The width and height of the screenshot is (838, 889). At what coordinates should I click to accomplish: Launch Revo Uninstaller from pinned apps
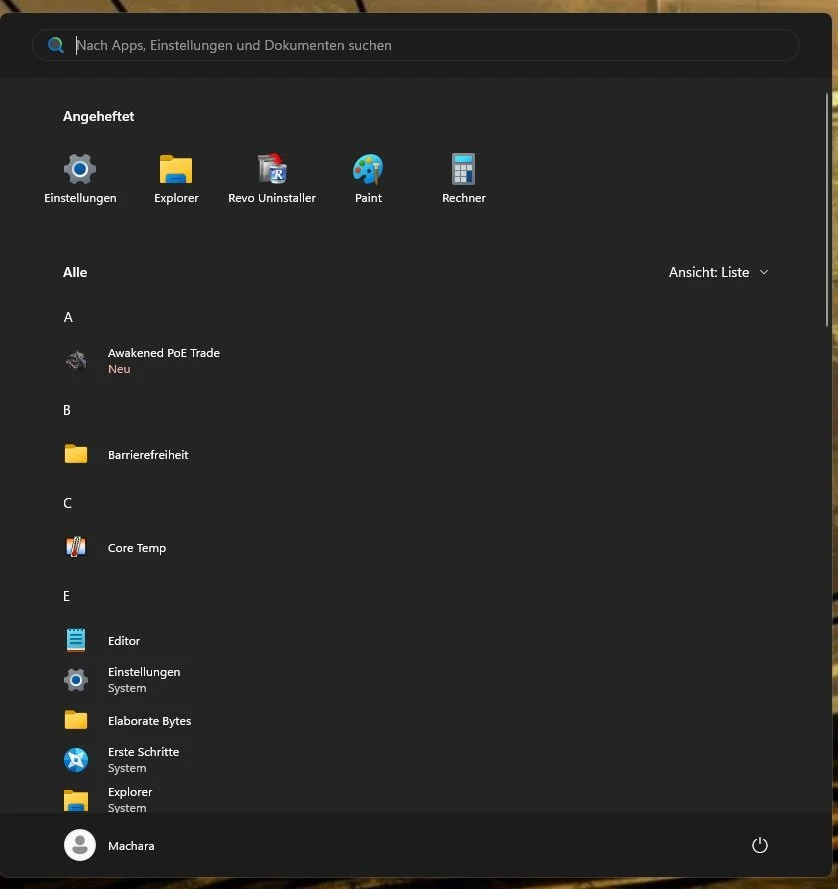tap(272, 169)
